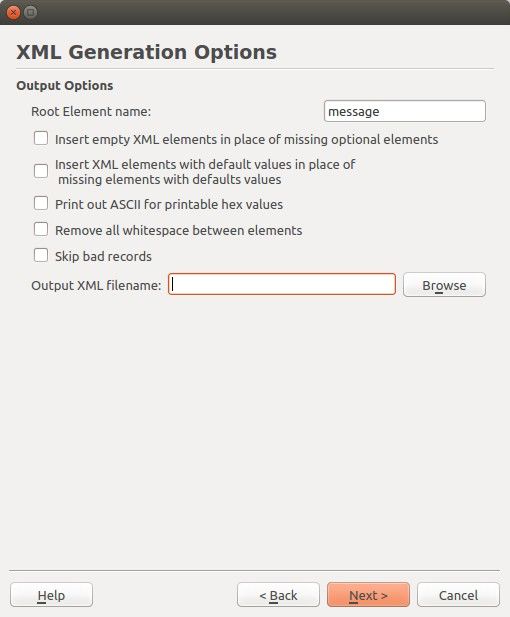Enable Print out ASCII for hex values
Viewport: 510px width, 617px height.
point(41,203)
